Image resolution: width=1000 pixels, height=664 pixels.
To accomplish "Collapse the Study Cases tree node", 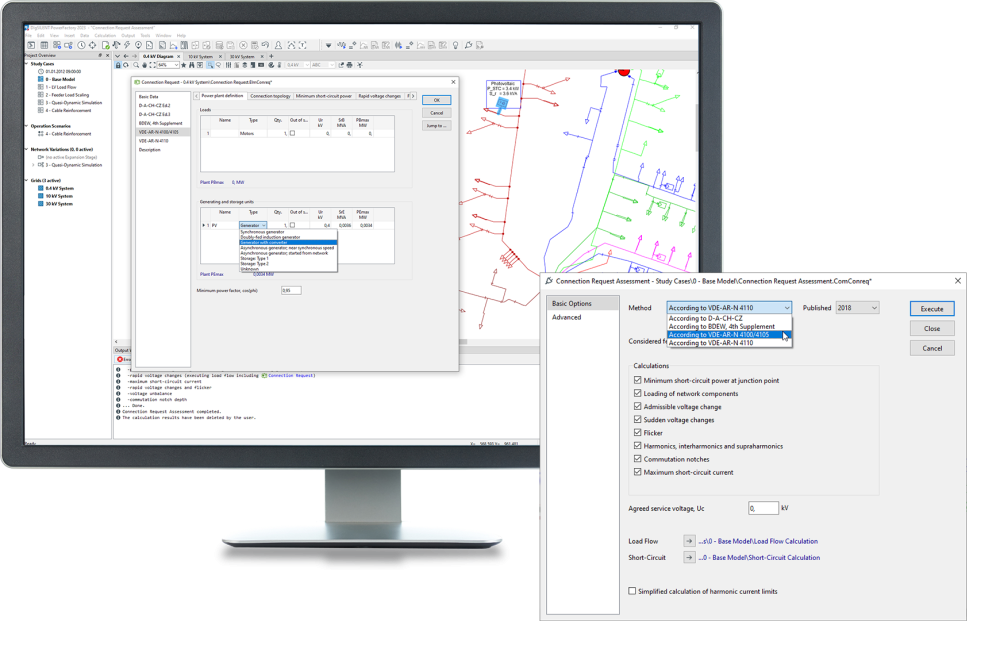I will pyautogui.click(x=27, y=64).
